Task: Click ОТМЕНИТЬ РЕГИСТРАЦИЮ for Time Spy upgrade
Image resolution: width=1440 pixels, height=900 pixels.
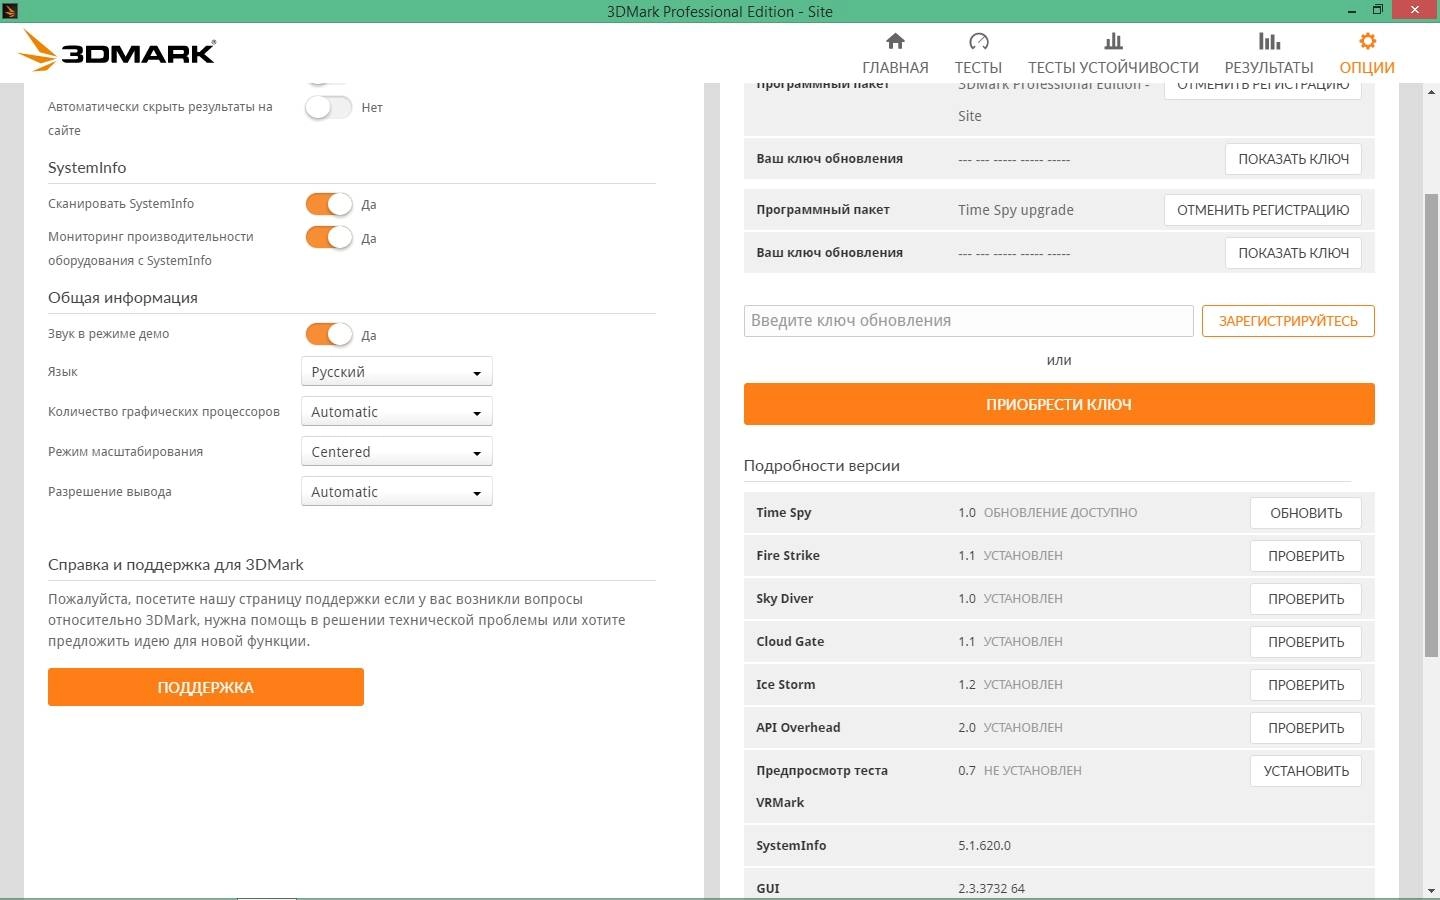Action: 1262,210
